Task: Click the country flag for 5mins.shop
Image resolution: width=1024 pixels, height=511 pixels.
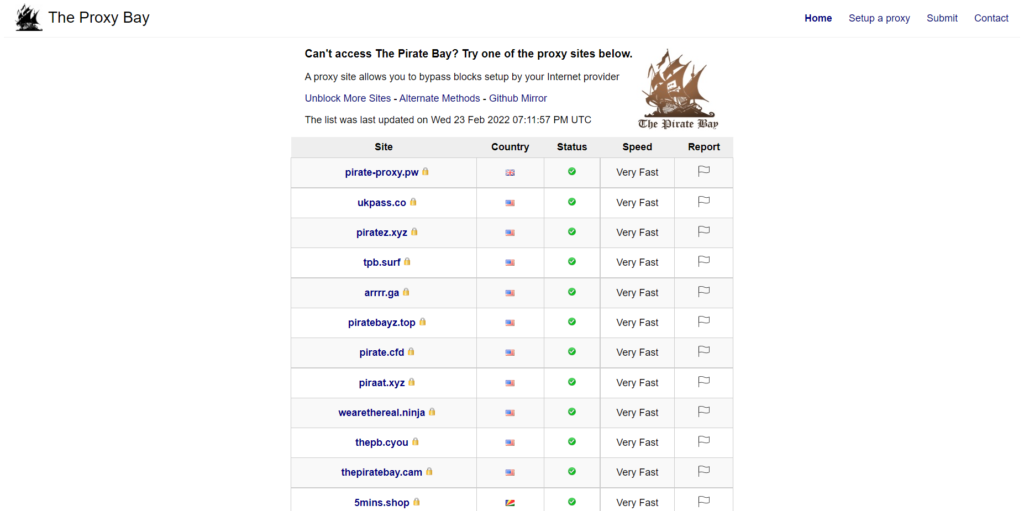Action: (x=510, y=503)
